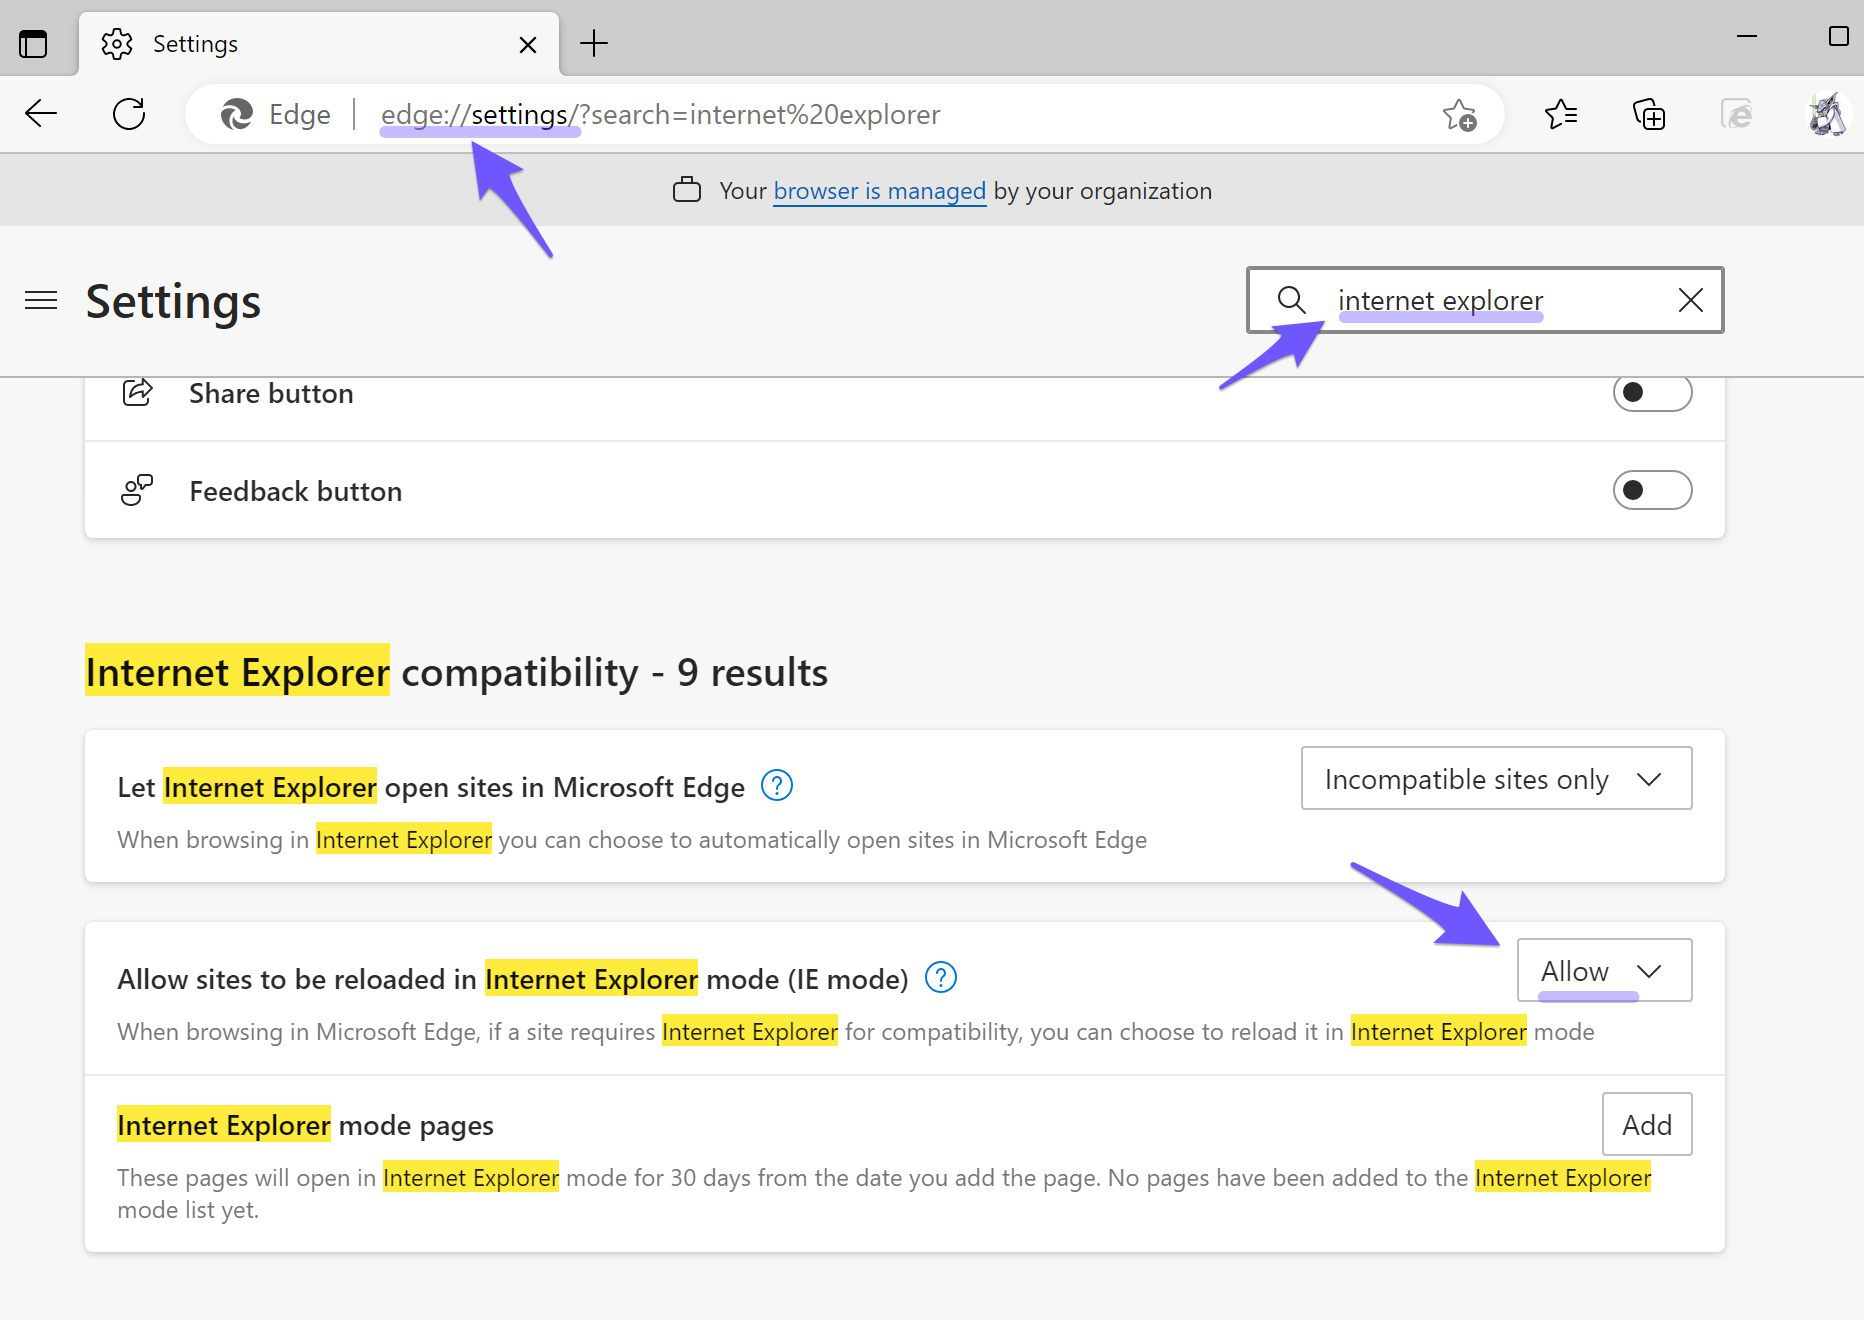Maximize the Edge window
This screenshot has height=1320, width=1864.
pyautogui.click(x=1838, y=37)
